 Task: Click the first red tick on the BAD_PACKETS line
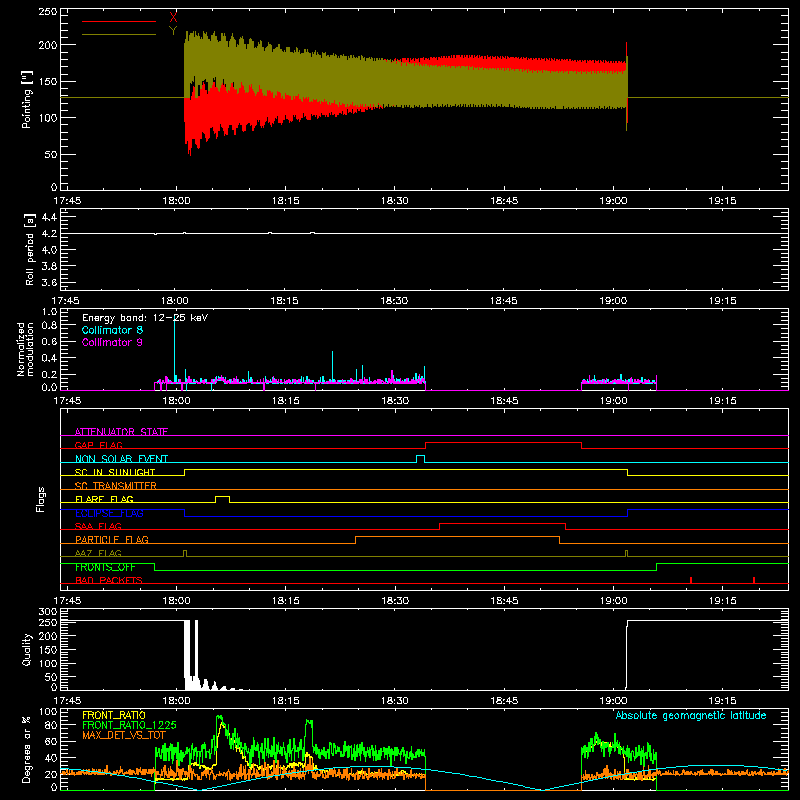[691, 580]
